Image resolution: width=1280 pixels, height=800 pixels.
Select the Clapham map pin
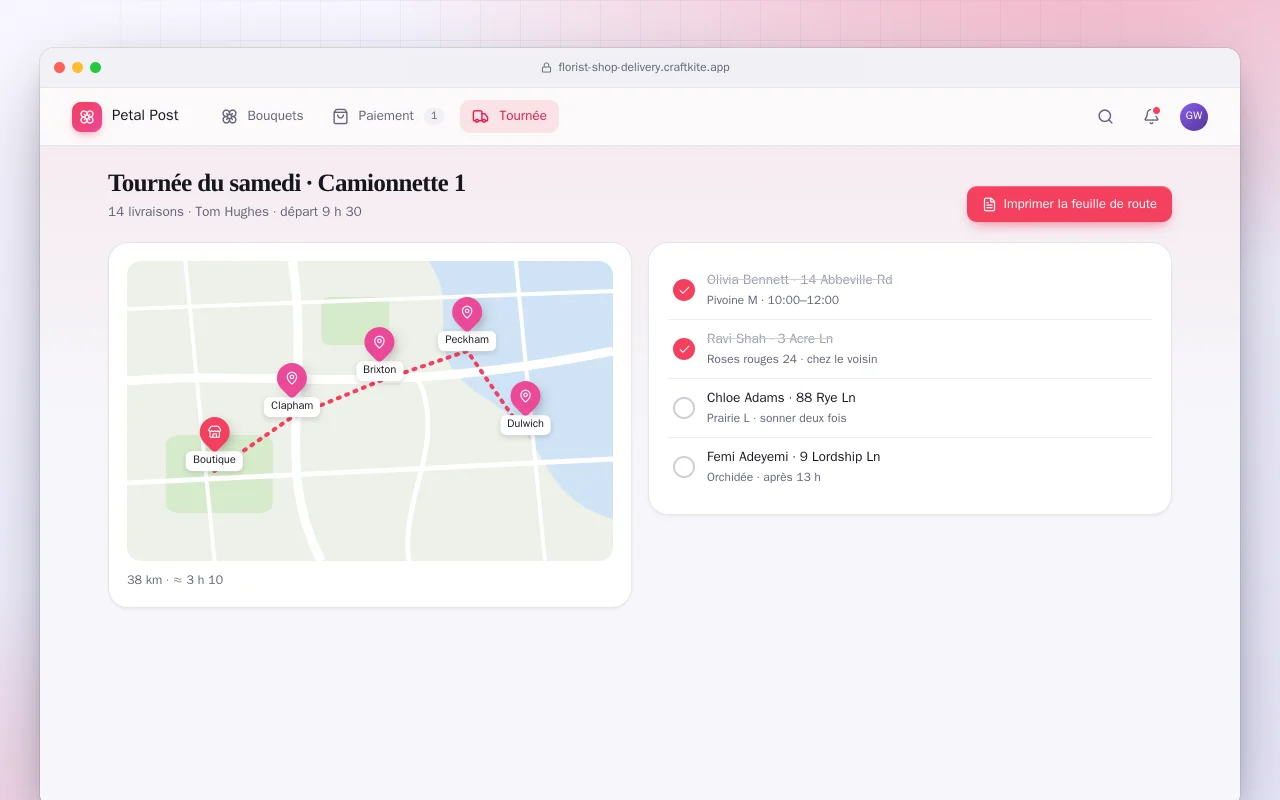pos(292,379)
